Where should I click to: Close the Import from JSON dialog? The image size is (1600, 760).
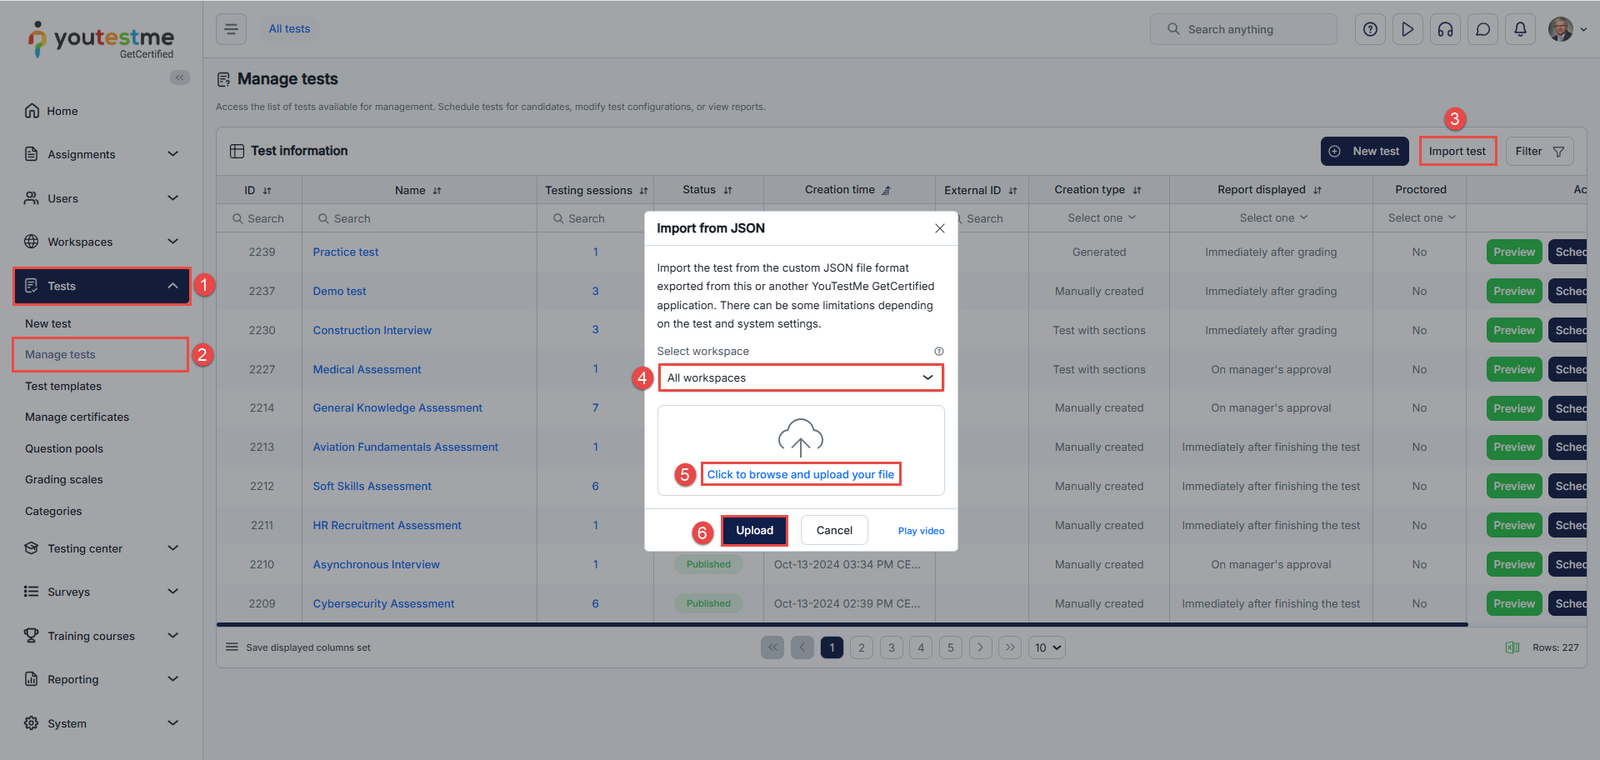point(939,228)
